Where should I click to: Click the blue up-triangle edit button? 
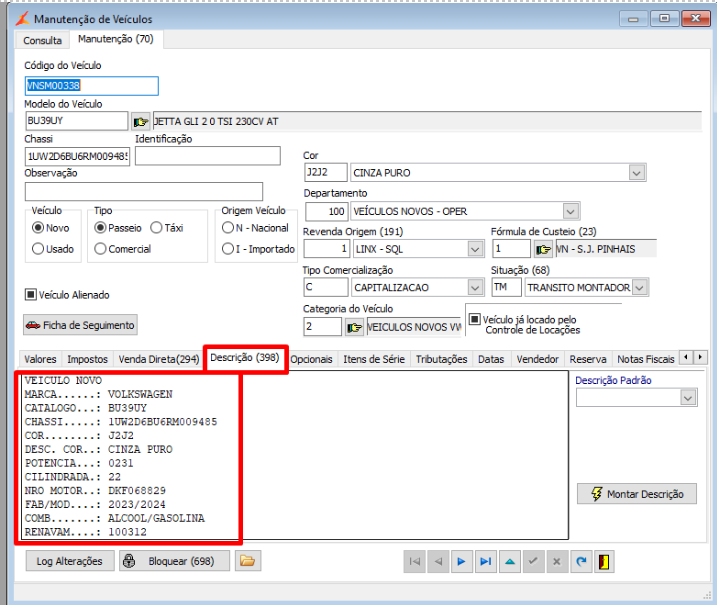[510, 562]
